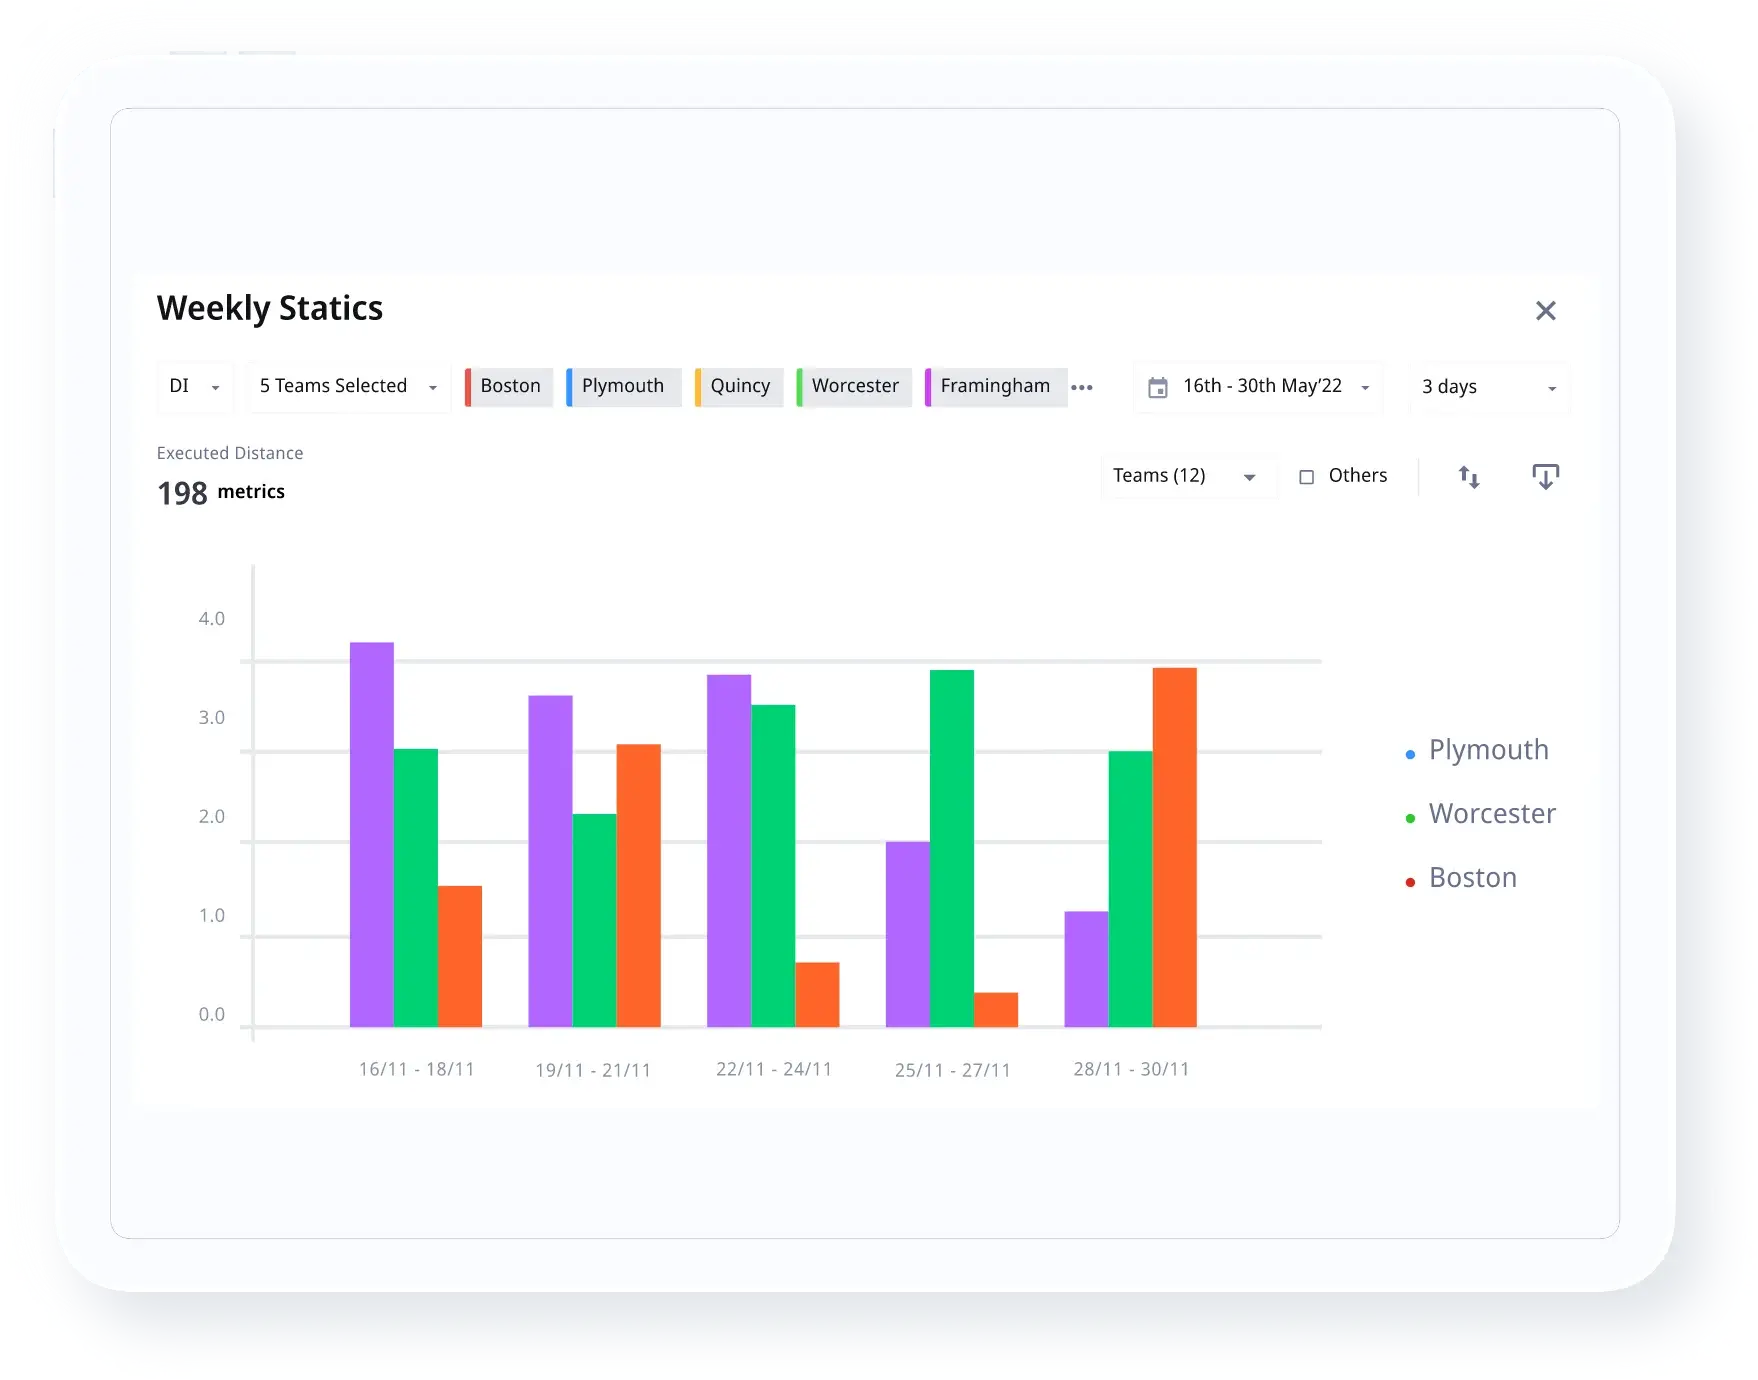The image size is (1758, 1380).
Task: Open the Teams (12) dropdown
Action: (x=1185, y=476)
